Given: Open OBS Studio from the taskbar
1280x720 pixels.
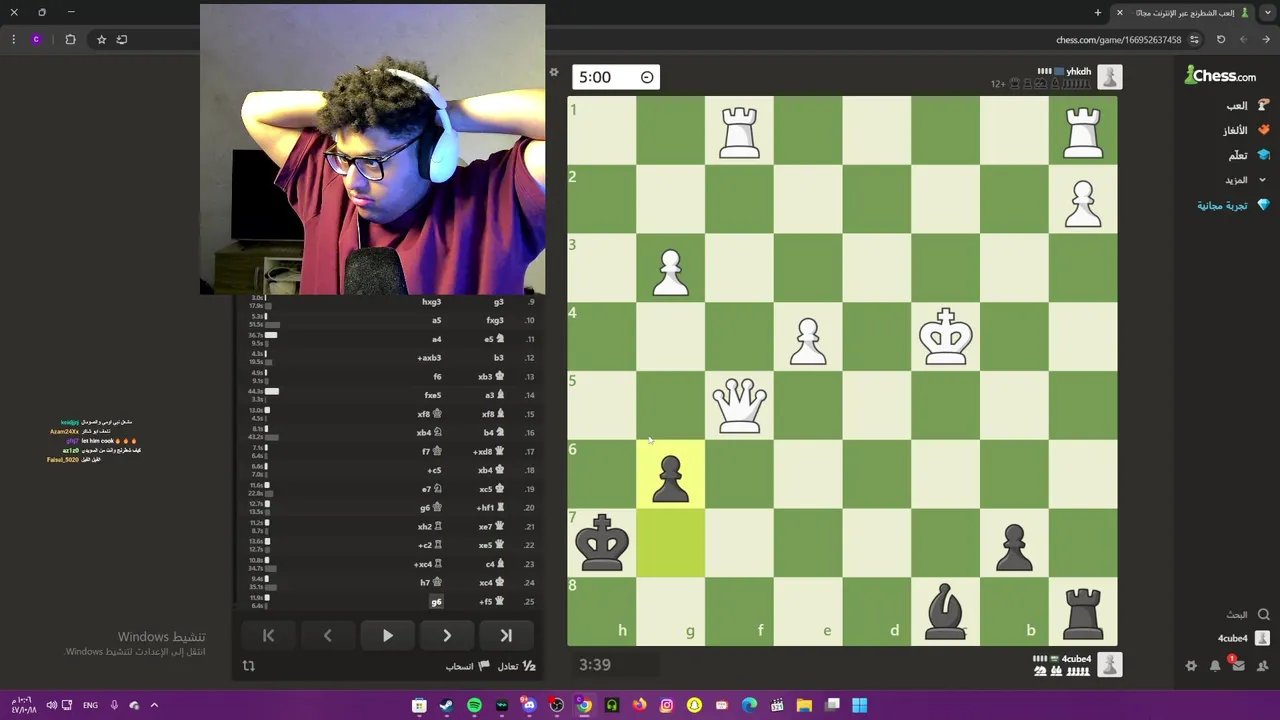Looking at the screenshot, I should click(556, 705).
